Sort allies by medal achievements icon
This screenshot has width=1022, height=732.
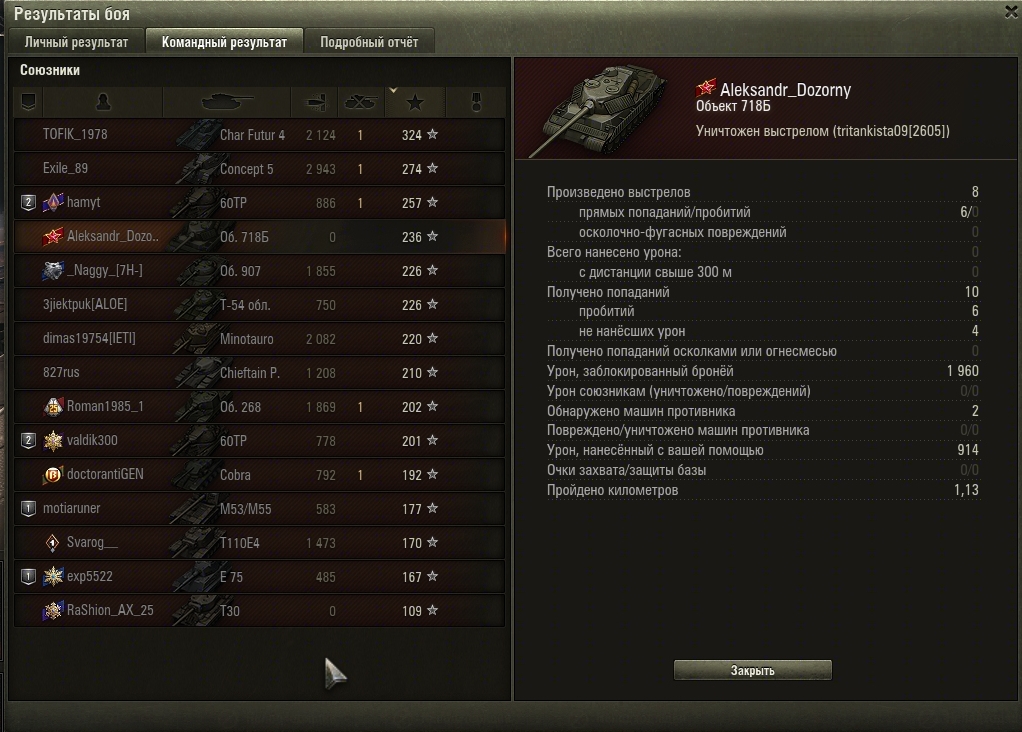(476, 102)
